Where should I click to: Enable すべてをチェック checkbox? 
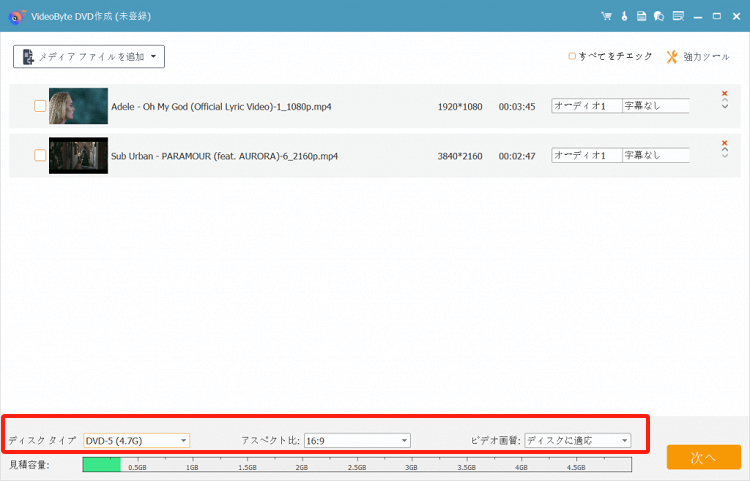tap(572, 57)
